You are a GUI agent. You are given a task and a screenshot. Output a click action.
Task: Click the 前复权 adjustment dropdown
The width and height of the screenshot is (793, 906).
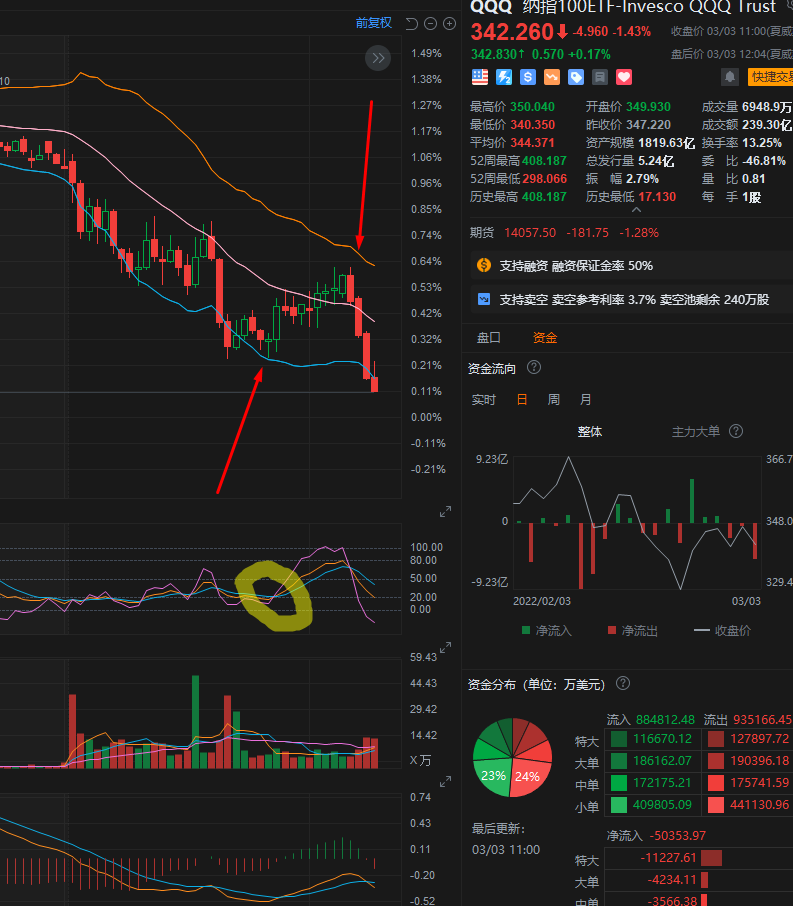[373, 23]
